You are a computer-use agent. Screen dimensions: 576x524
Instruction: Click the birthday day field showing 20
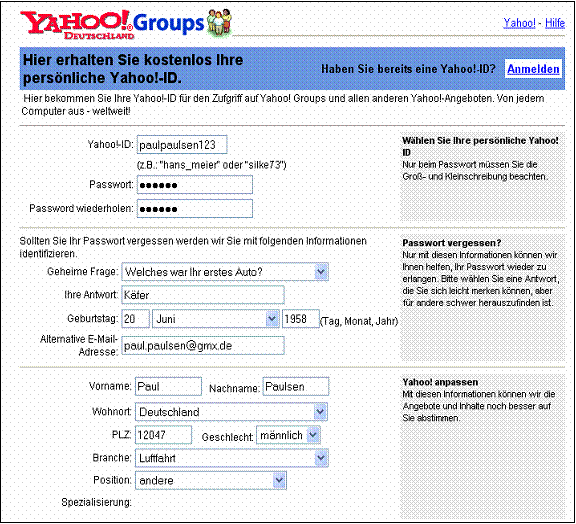click(x=135, y=319)
